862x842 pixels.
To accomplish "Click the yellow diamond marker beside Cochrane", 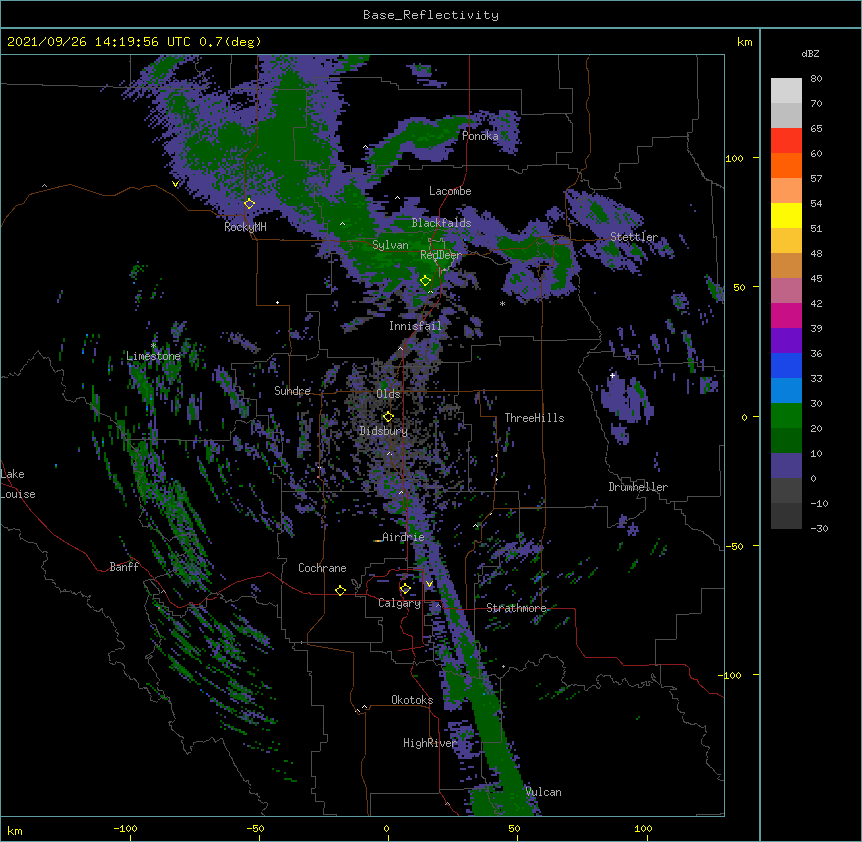I will click(x=340, y=590).
